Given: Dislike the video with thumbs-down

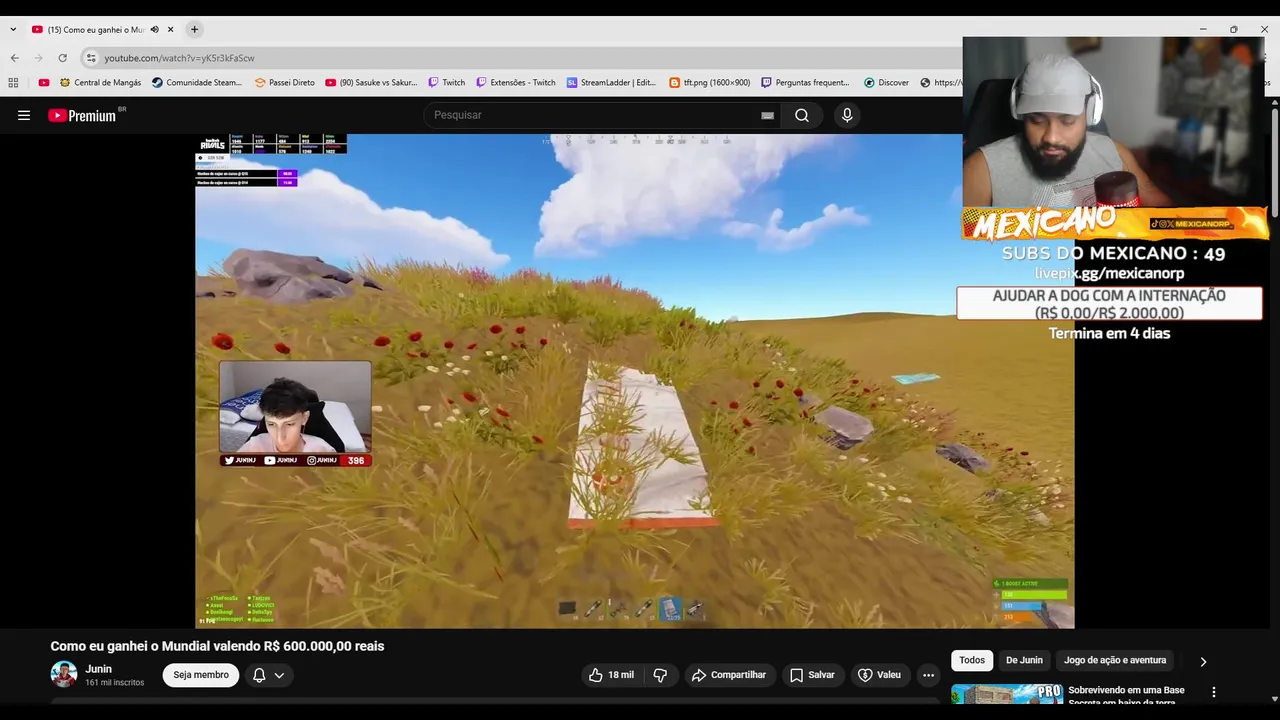Looking at the screenshot, I should click(x=660, y=675).
